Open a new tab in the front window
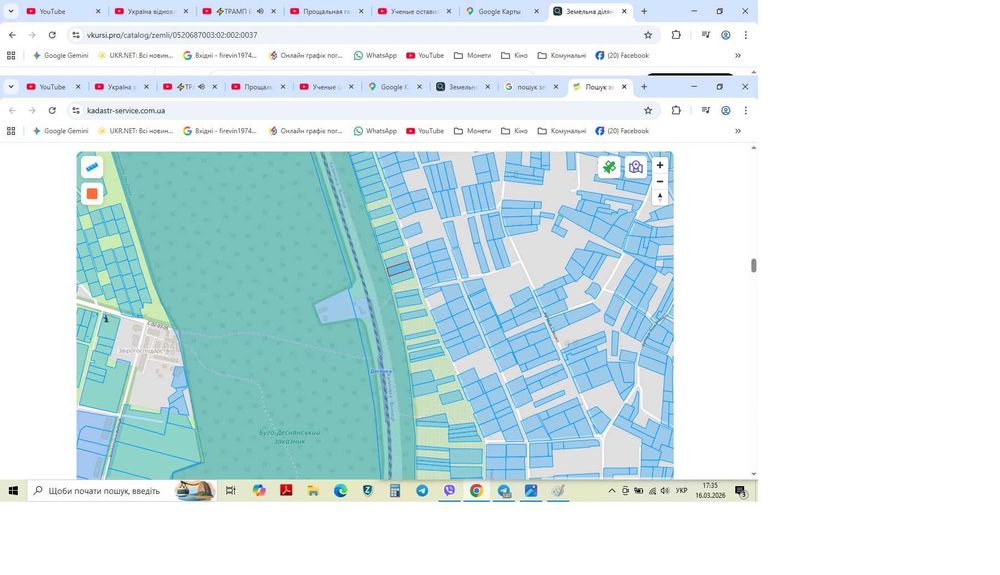This screenshot has width=1000, height=575. (644, 87)
